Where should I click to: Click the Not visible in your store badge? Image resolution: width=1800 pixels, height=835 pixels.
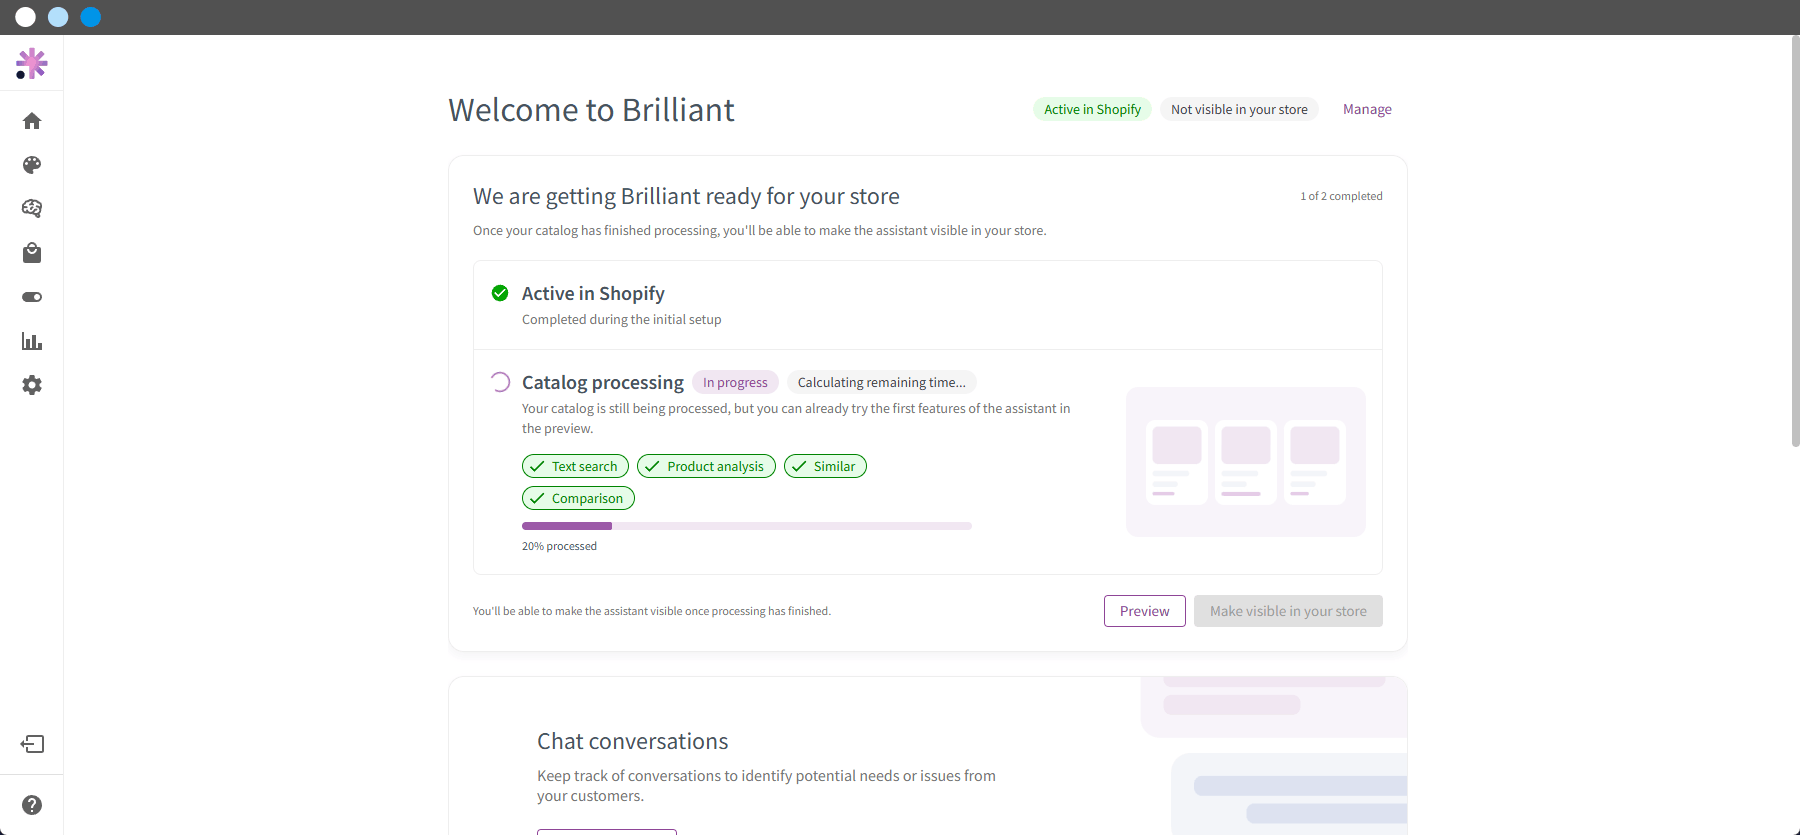click(x=1239, y=109)
